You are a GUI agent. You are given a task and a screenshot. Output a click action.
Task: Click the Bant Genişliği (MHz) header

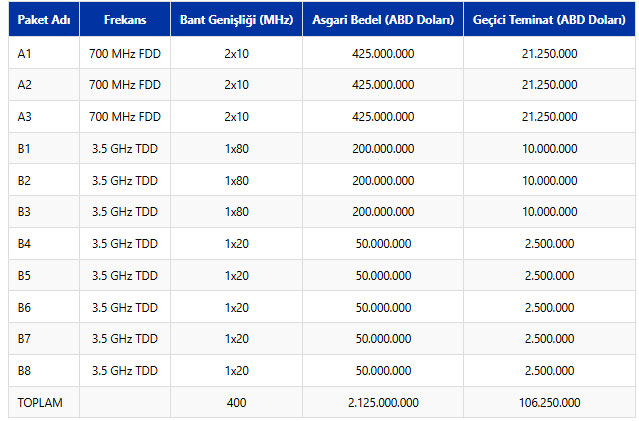tap(236, 20)
